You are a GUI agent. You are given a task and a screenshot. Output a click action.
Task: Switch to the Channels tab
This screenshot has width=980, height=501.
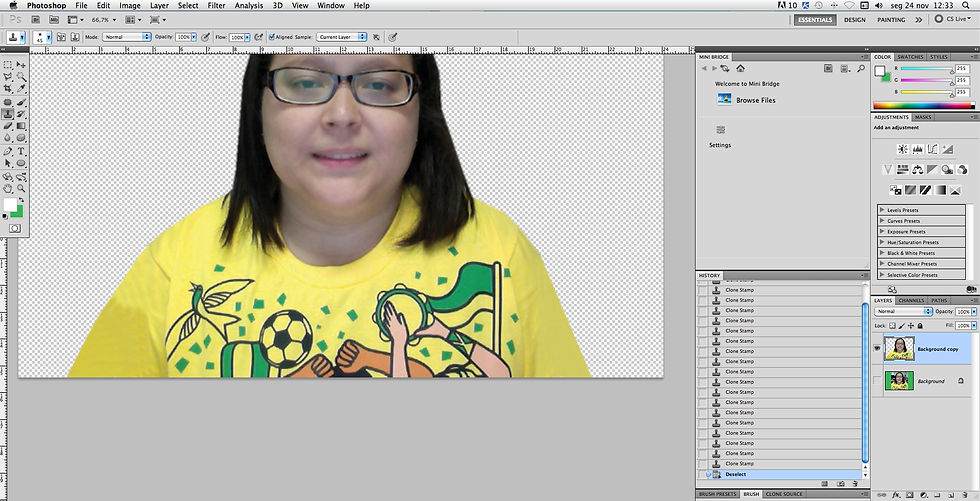[911, 300]
